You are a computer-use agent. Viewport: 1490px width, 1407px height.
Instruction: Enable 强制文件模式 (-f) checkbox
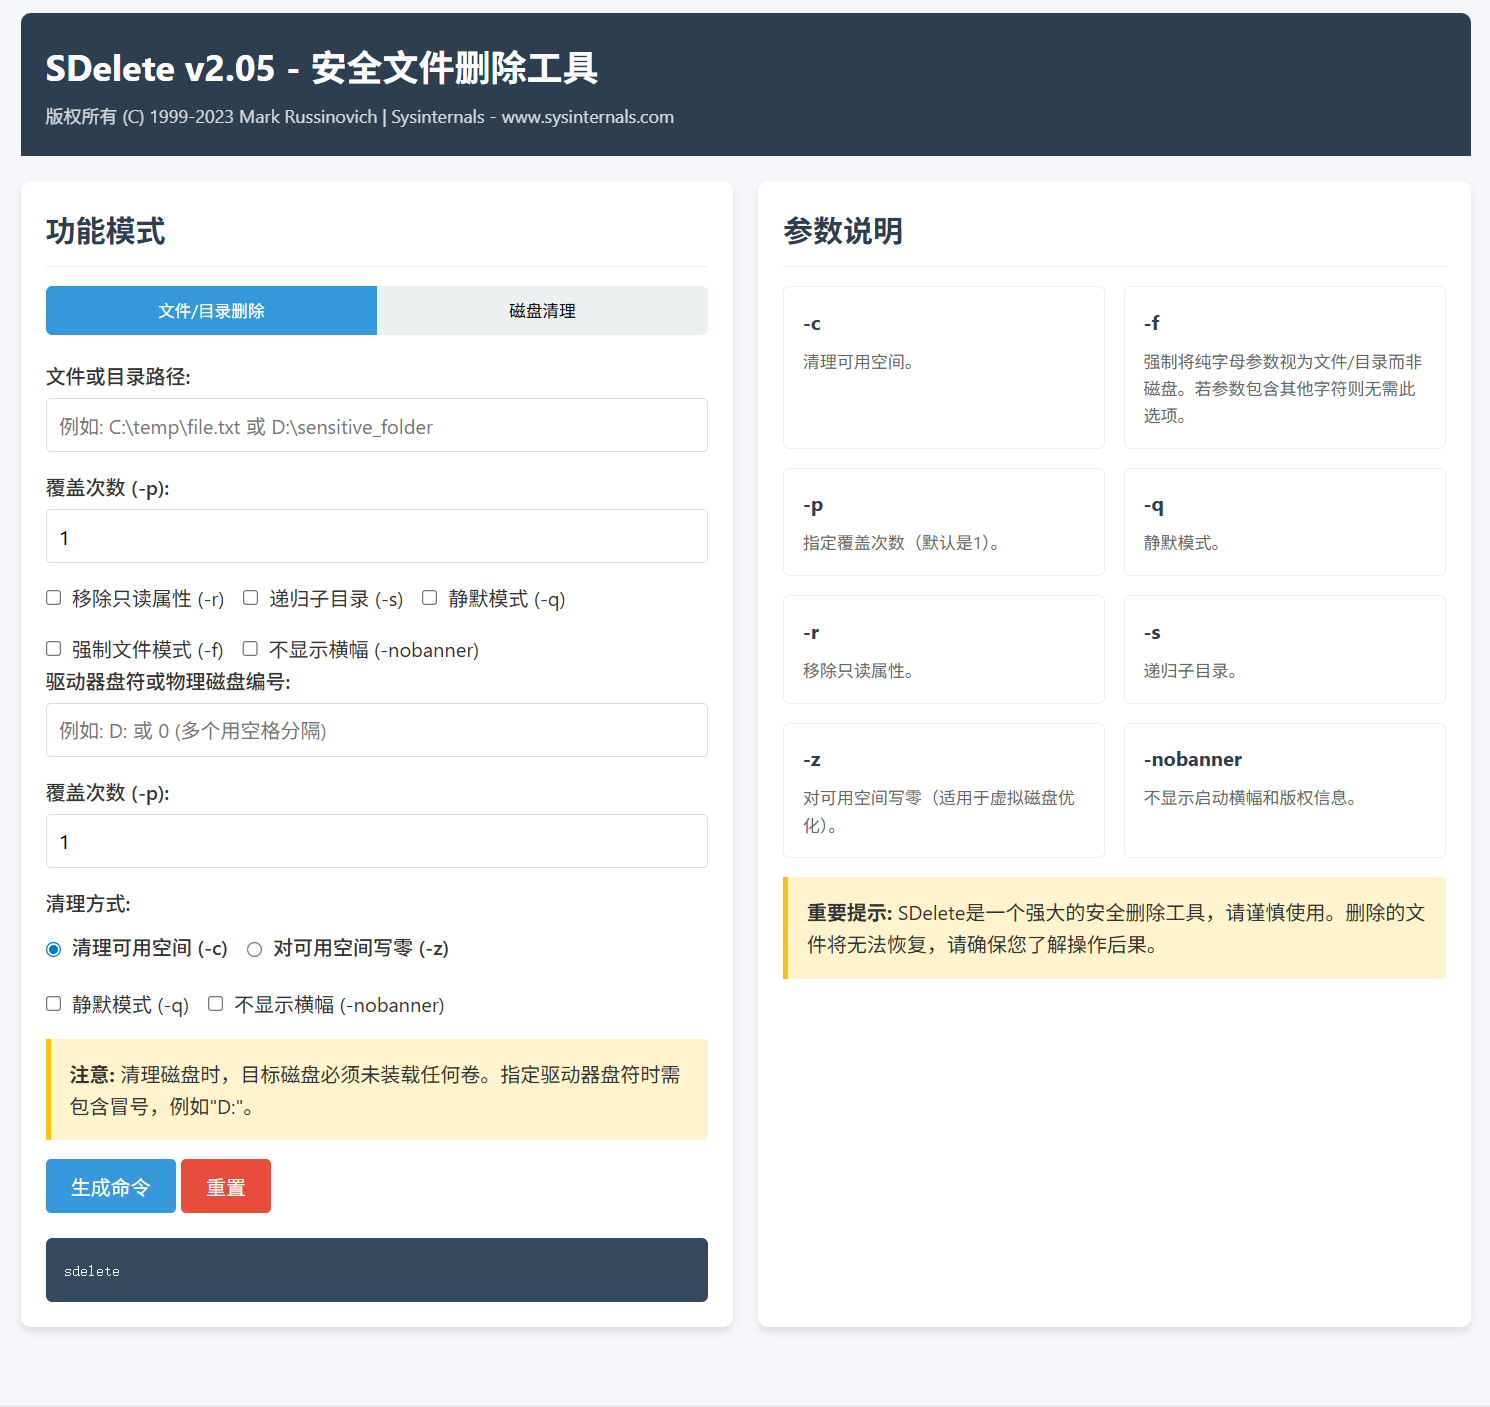click(54, 649)
